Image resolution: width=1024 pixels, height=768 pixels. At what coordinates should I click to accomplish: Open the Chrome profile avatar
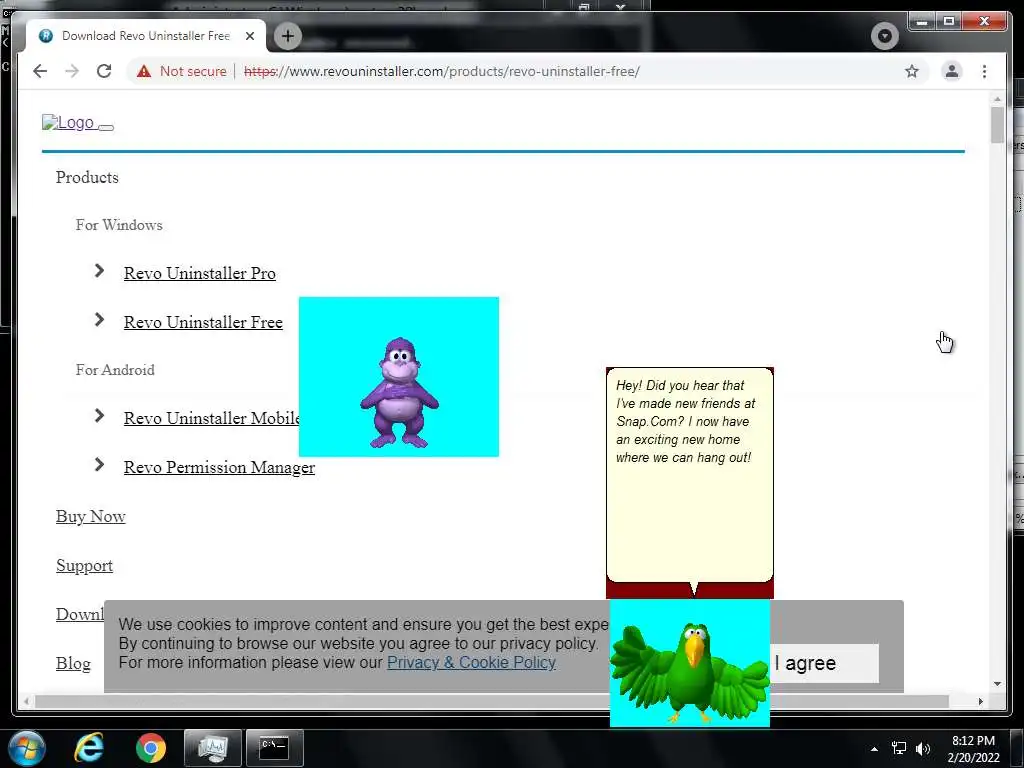pos(952,71)
